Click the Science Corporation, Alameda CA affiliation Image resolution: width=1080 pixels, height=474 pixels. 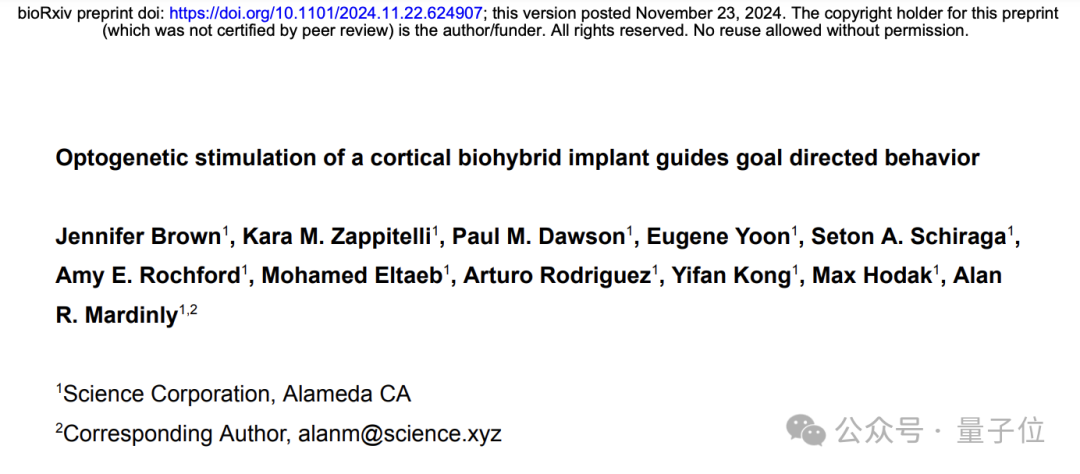point(236,394)
